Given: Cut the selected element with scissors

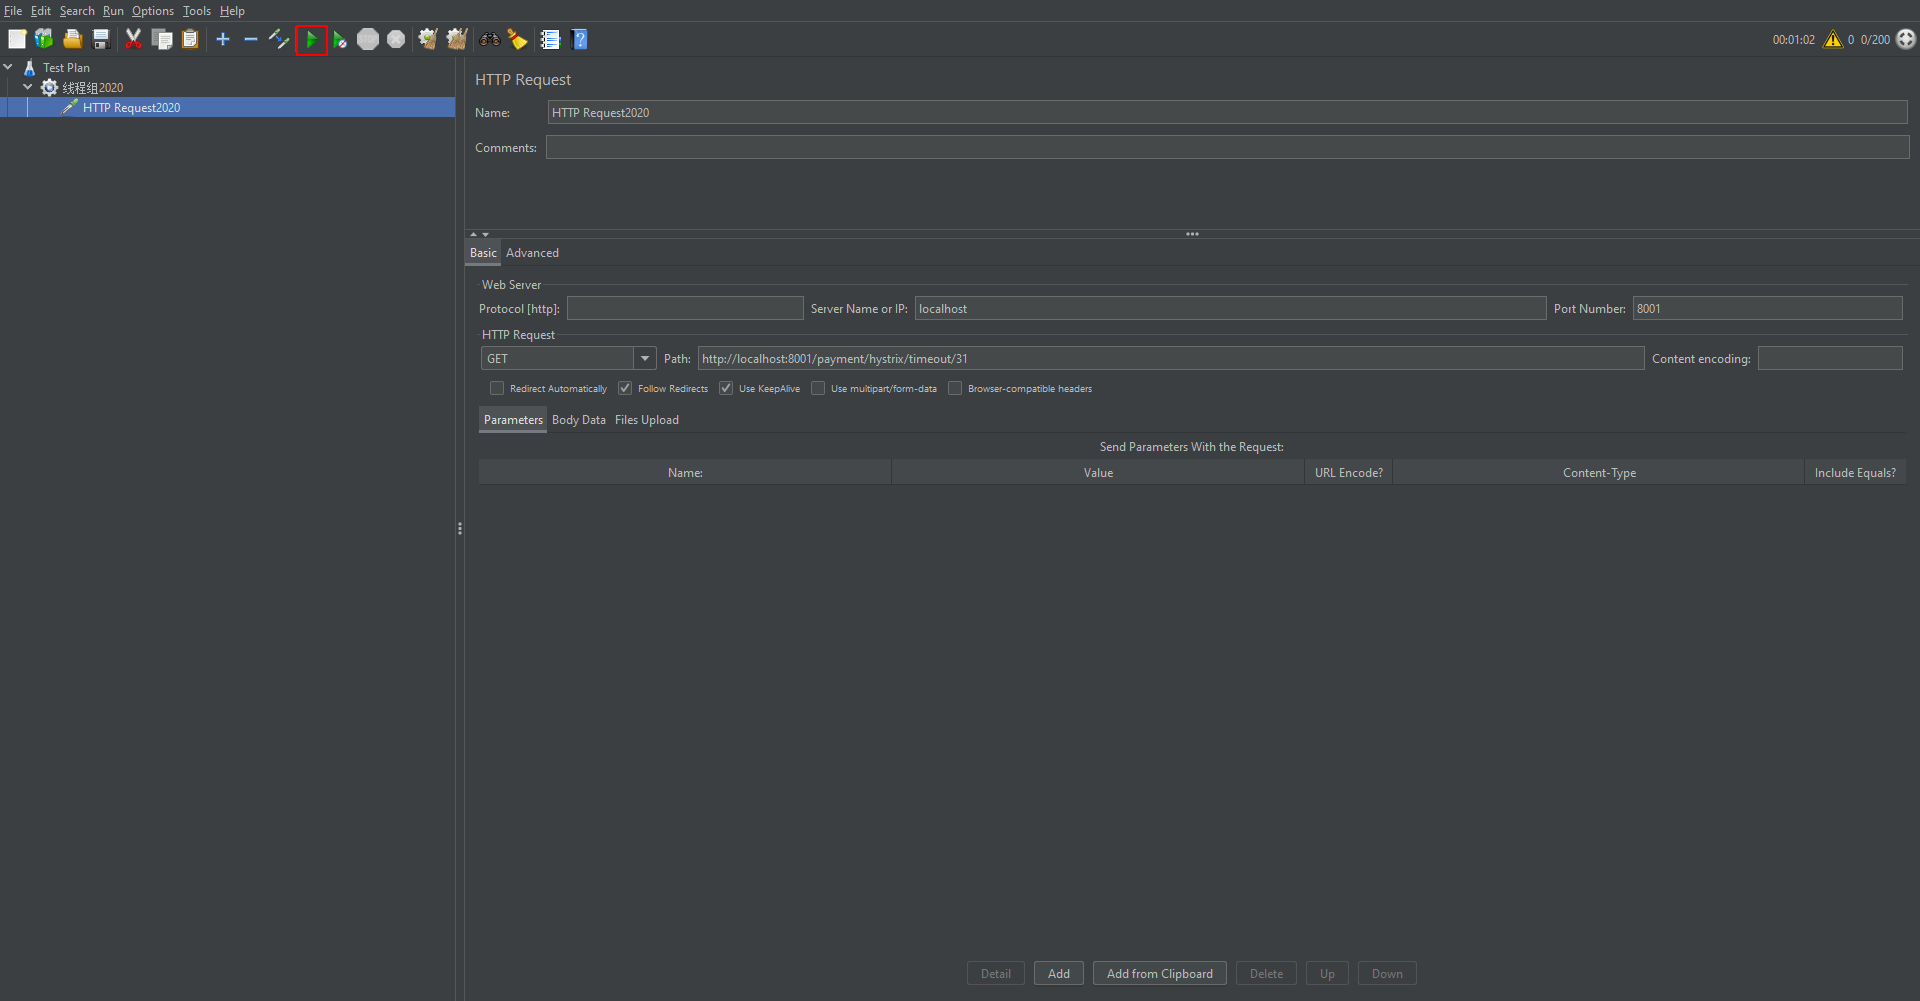Looking at the screenshot, I should pyautogui.click(x=133, y=39).
